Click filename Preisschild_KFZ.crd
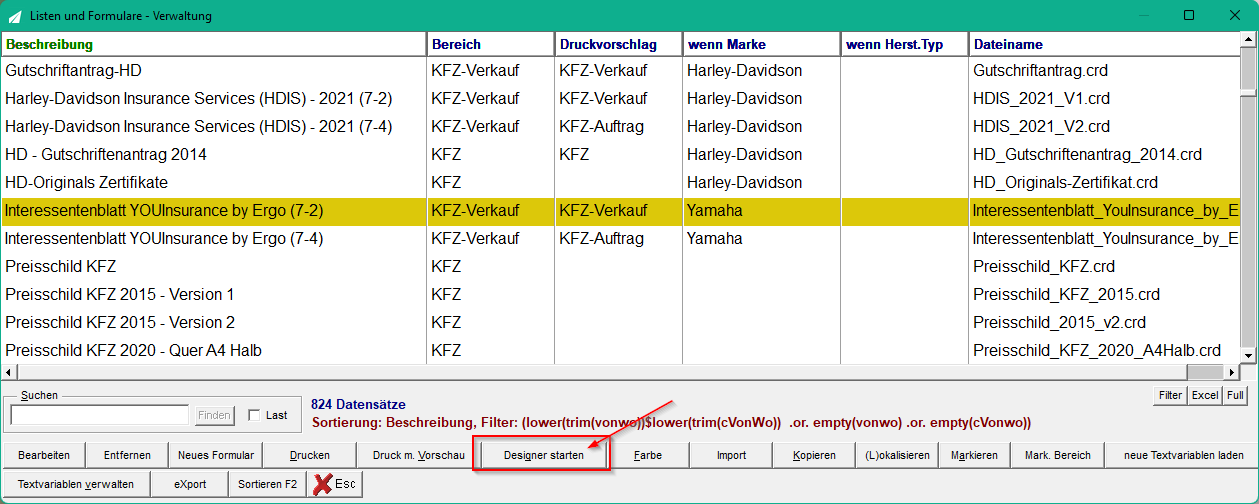This screenshot has height=504, width=1259. [1043, 267]
